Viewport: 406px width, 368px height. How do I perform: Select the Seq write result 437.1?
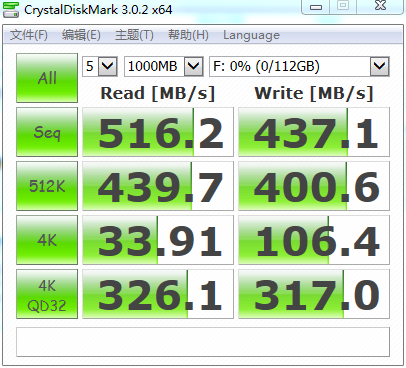click(314, 132)
